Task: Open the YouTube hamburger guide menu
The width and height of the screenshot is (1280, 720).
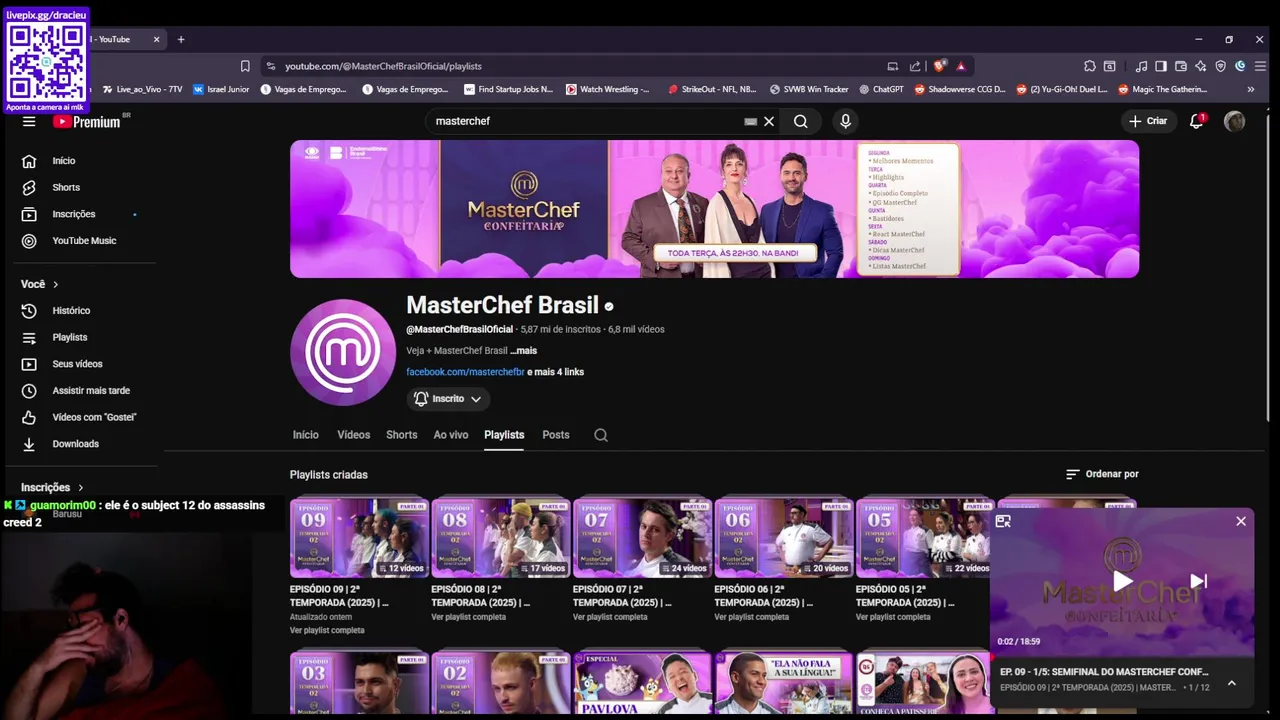Action: point(29,121)
